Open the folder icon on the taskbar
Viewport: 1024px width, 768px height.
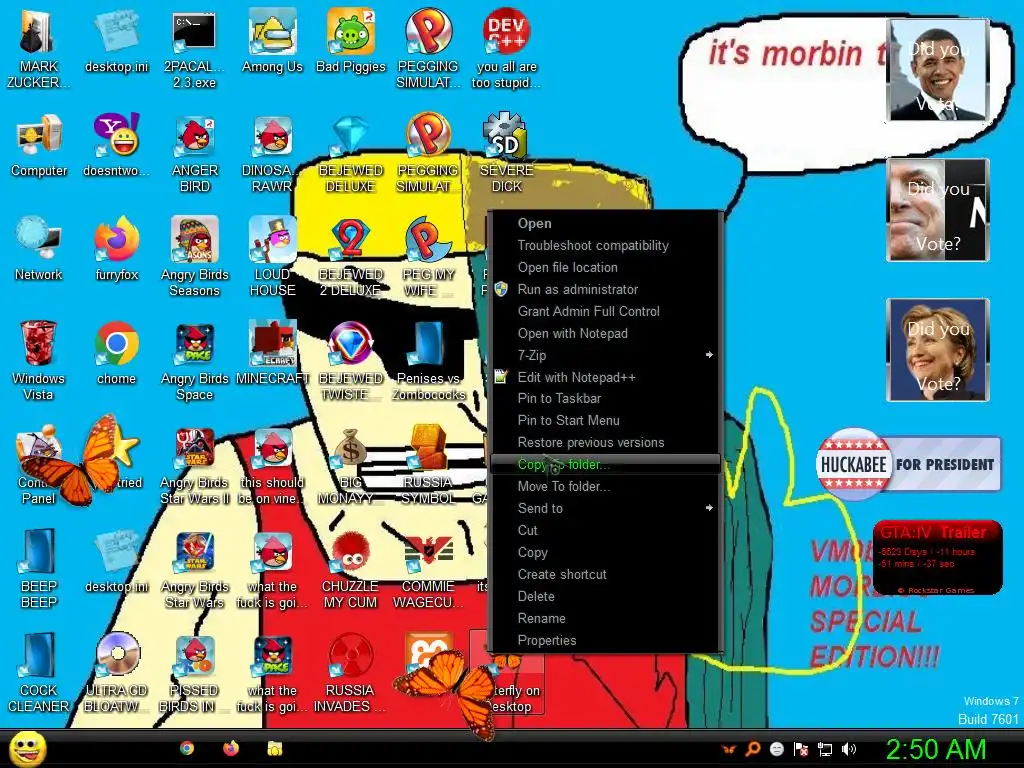pos(275,748)
